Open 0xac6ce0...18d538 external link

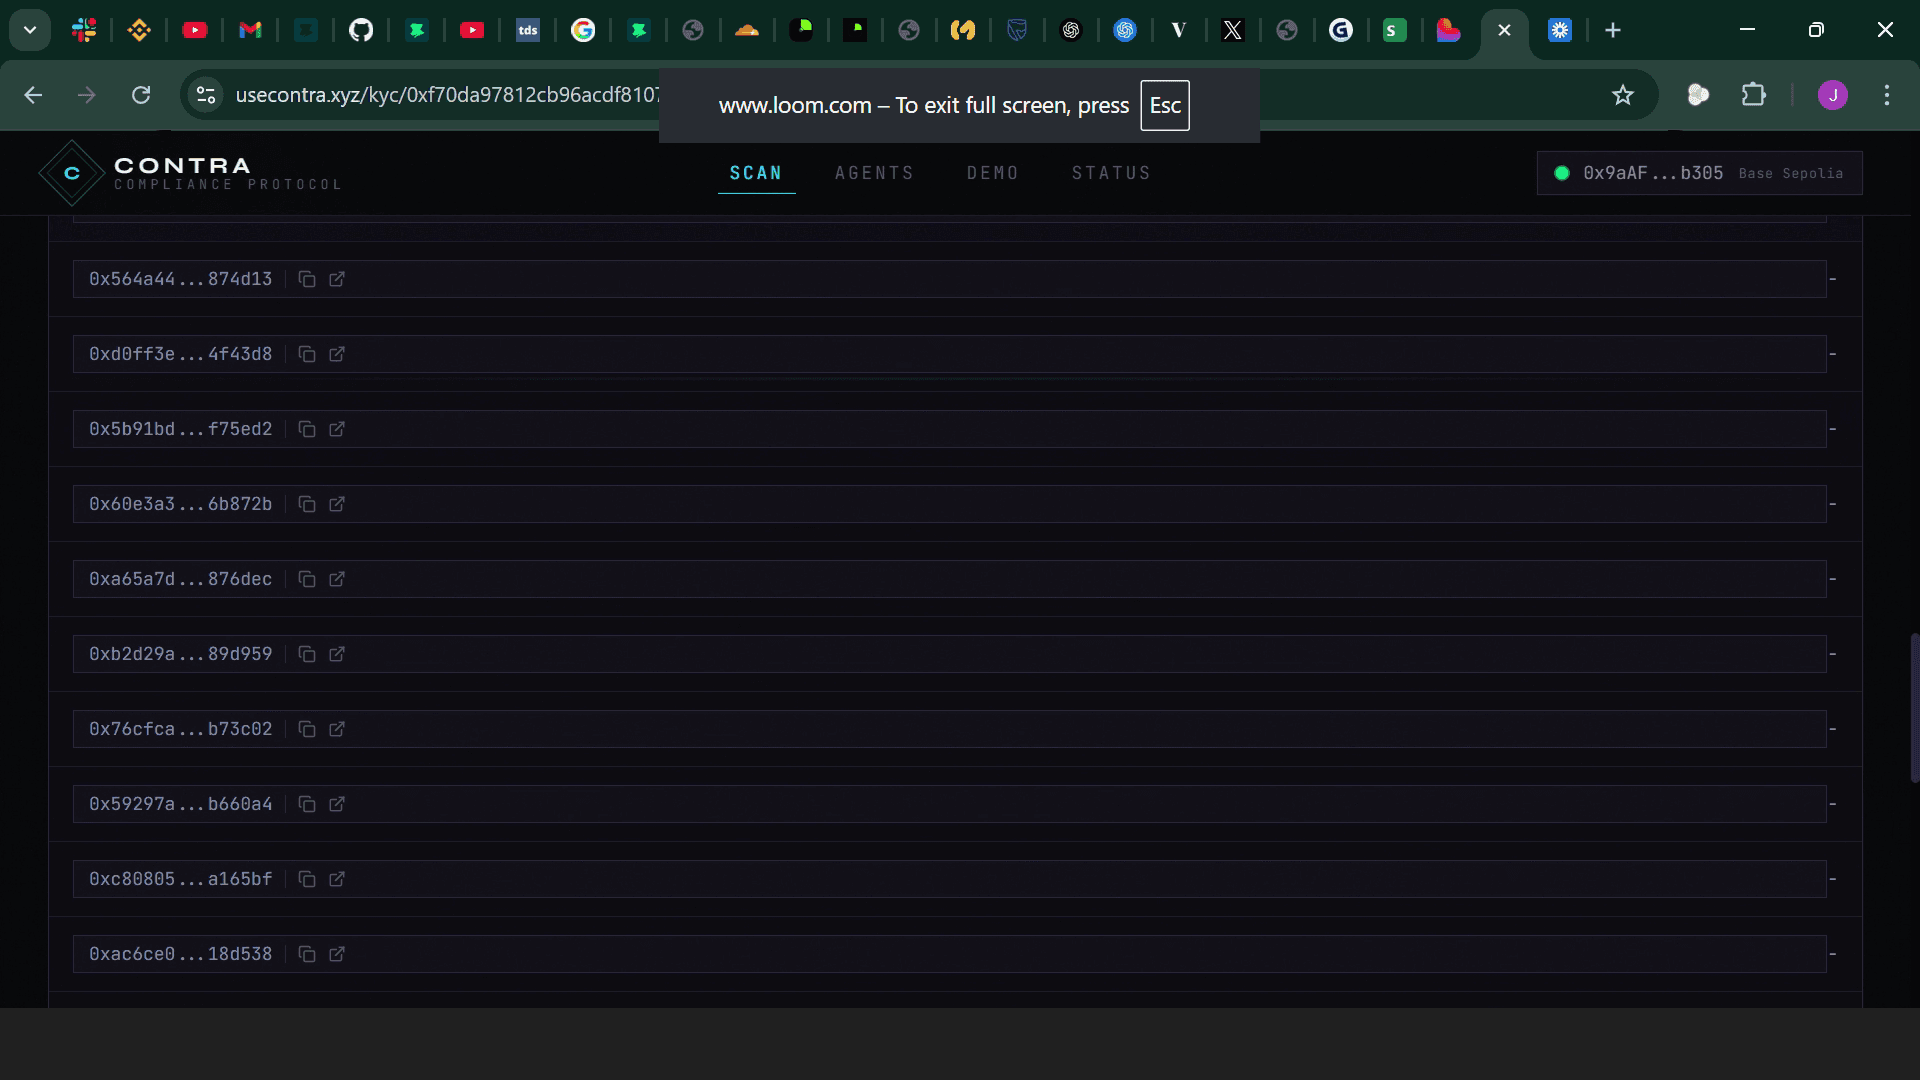[337, 954]
